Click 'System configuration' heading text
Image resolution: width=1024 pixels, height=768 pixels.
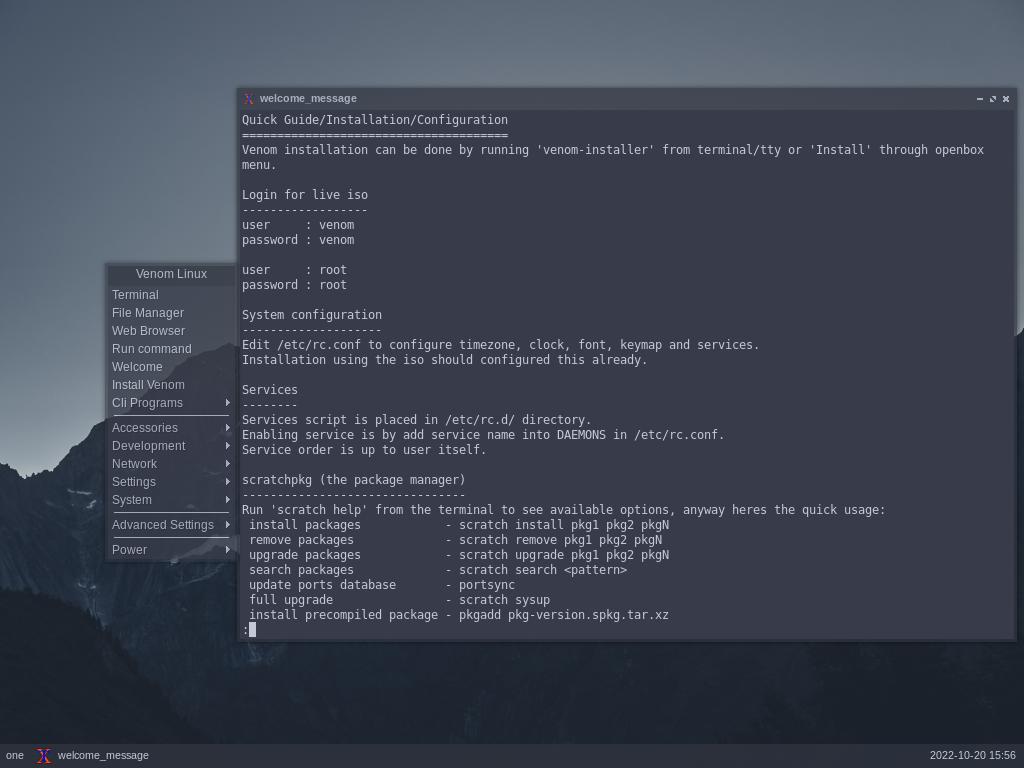(312, 315)
